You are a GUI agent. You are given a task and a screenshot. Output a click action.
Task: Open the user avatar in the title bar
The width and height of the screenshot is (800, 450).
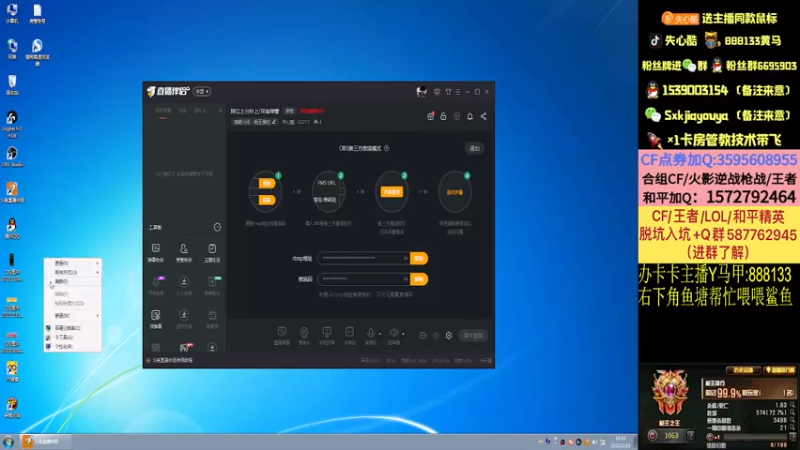(421, 92)
